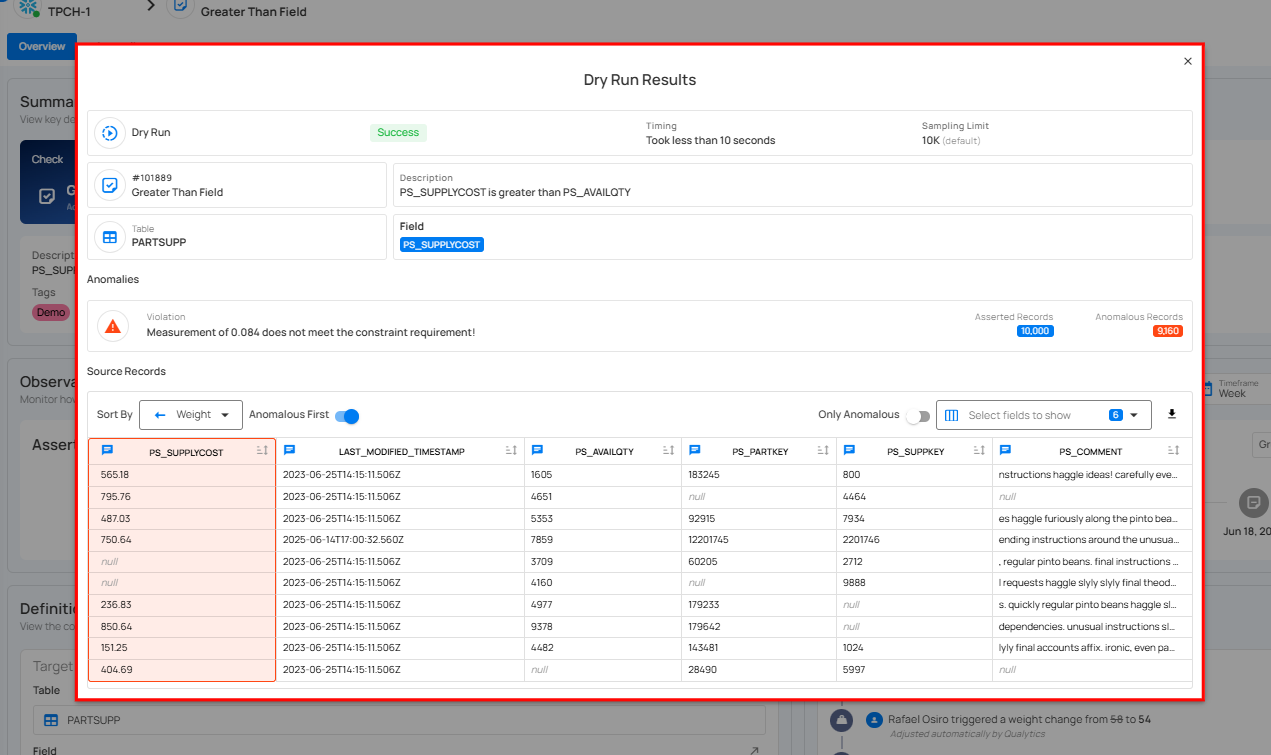This screenshot has width=1271, height=755.
Task: Click the PARTSUPP table icon
Action: point(109,237)
